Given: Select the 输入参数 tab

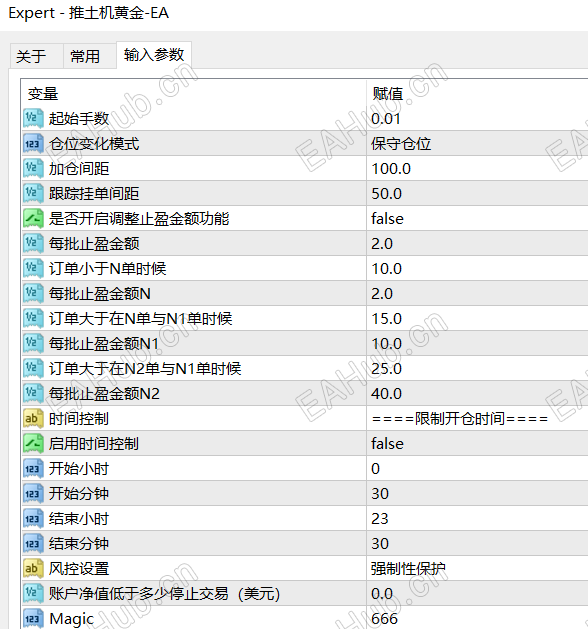Looking at the screenshot, I should (x=154, y=55).
